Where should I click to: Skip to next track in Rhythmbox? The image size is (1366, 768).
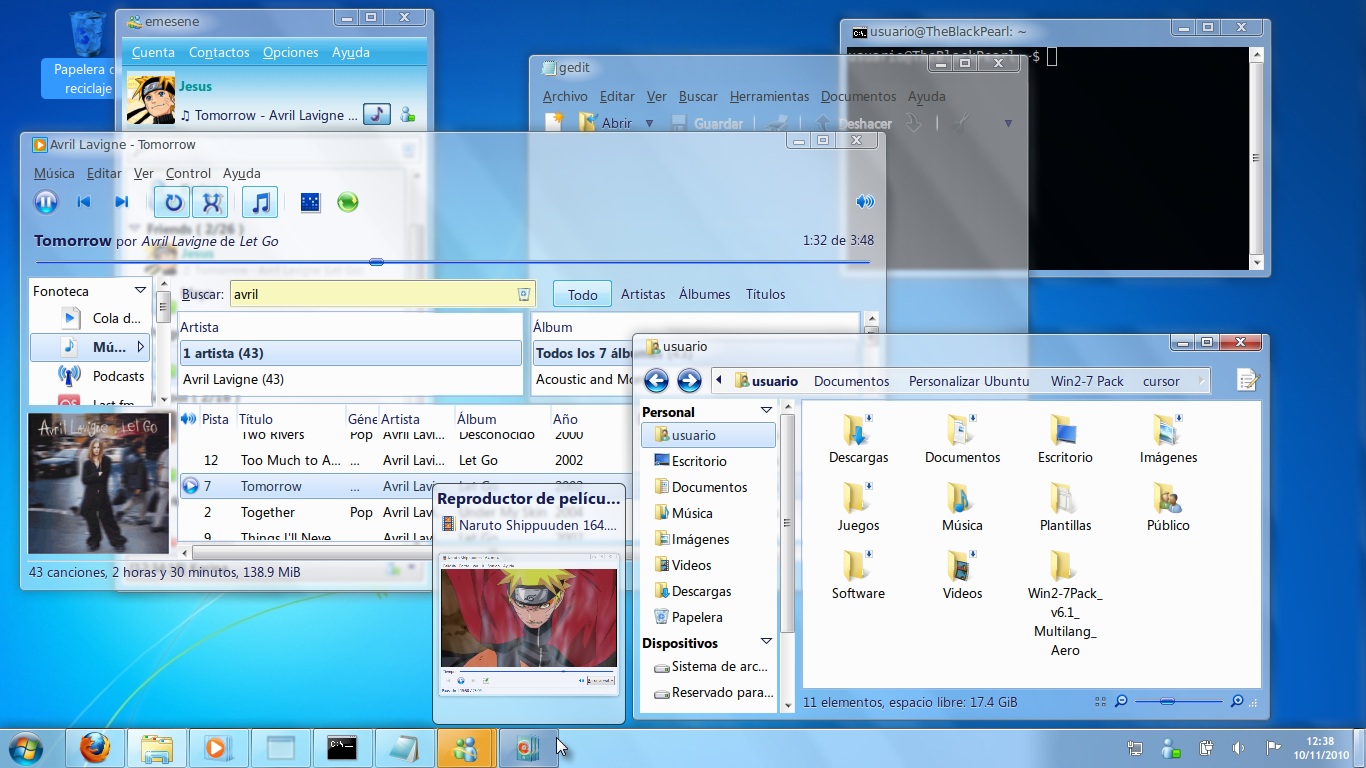click(x=122, y=202)
